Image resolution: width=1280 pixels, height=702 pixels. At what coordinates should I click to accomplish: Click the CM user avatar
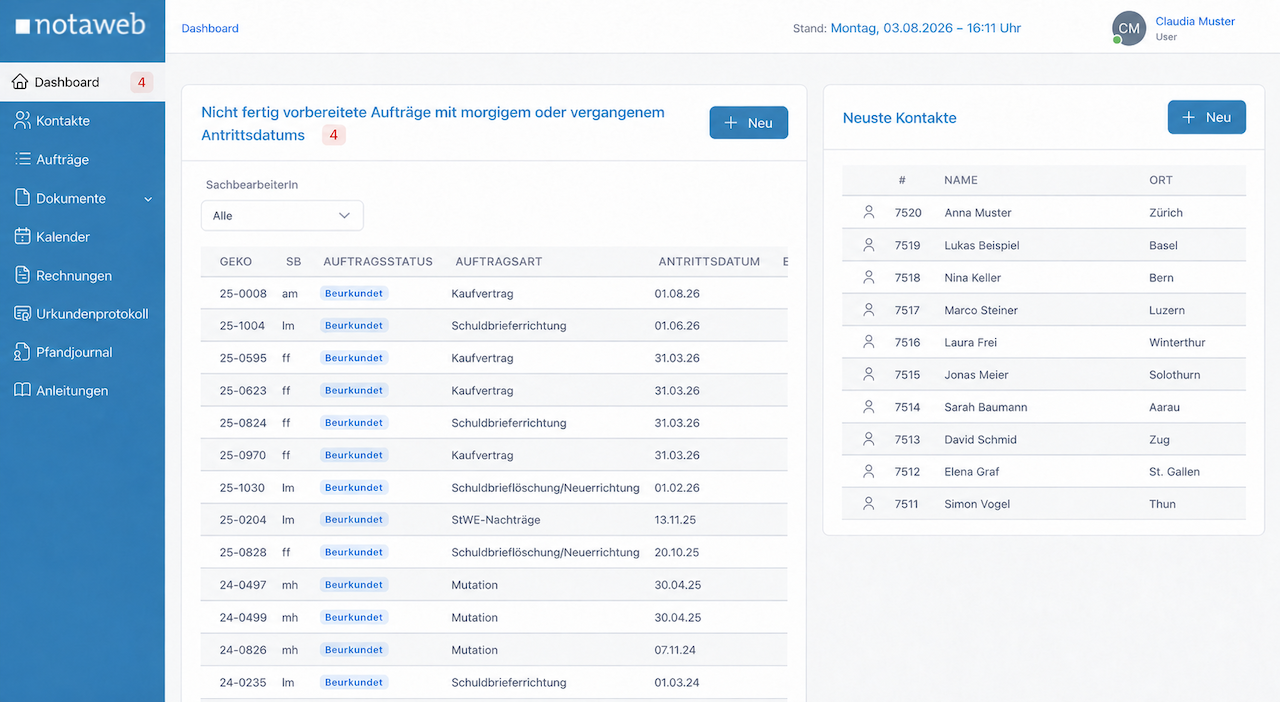click(x=1129, y=28)
